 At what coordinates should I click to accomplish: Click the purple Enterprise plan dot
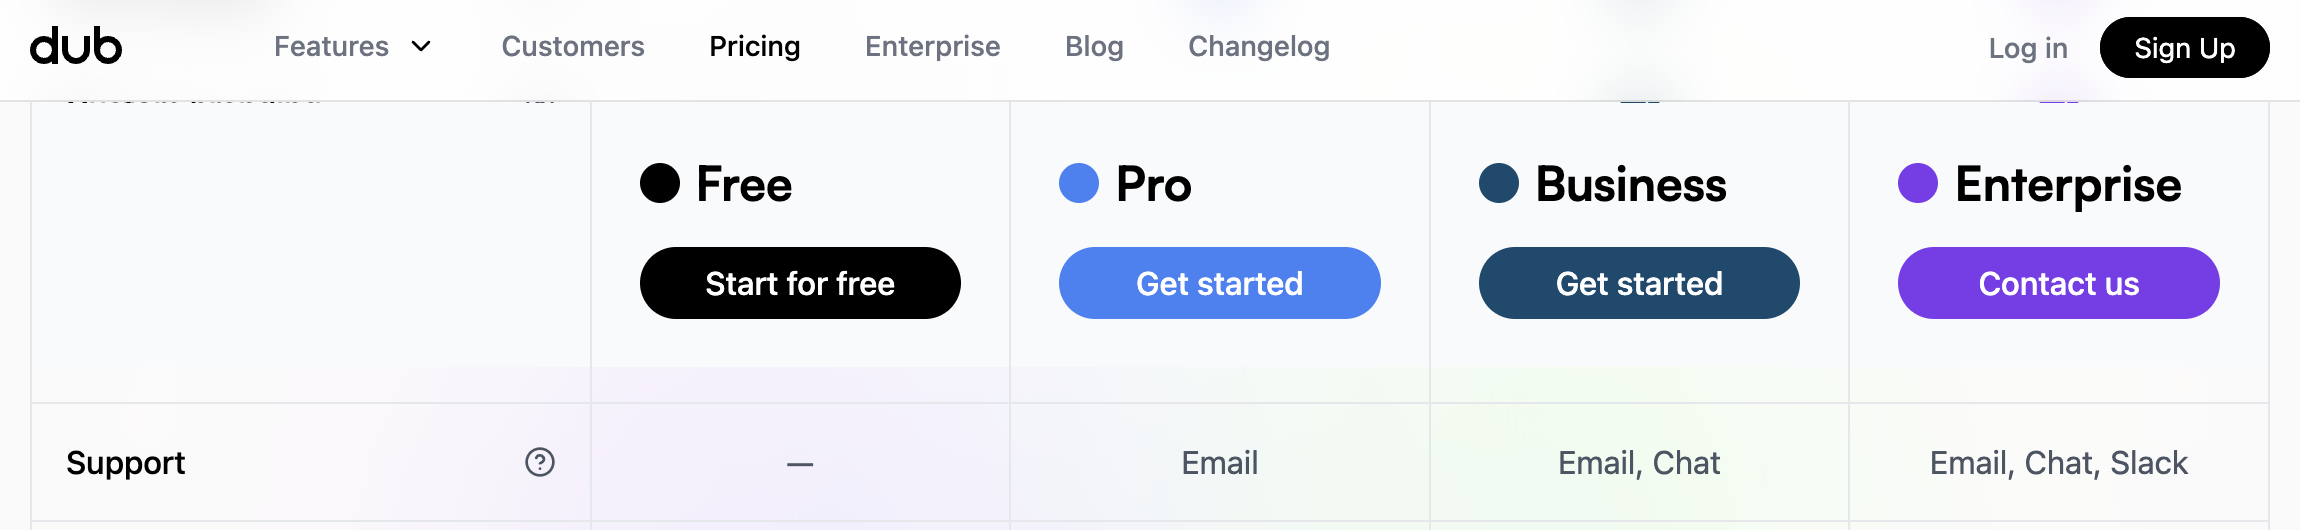pyautogui.click(x=1918, y=183)
